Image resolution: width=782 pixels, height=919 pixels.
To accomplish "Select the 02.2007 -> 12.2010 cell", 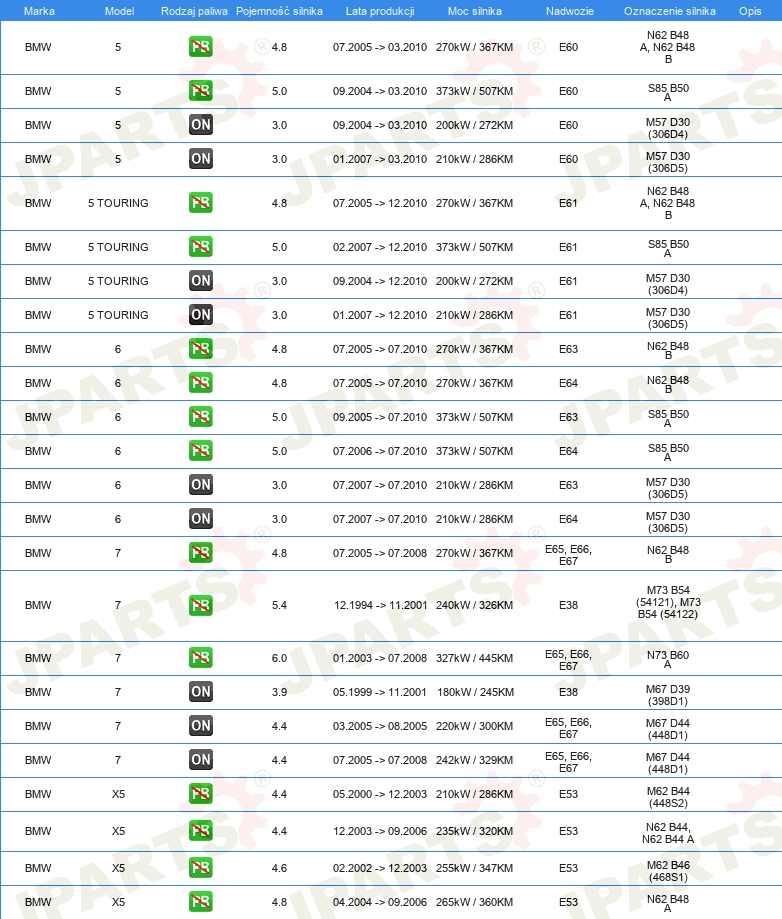I will tap(380, 247).
